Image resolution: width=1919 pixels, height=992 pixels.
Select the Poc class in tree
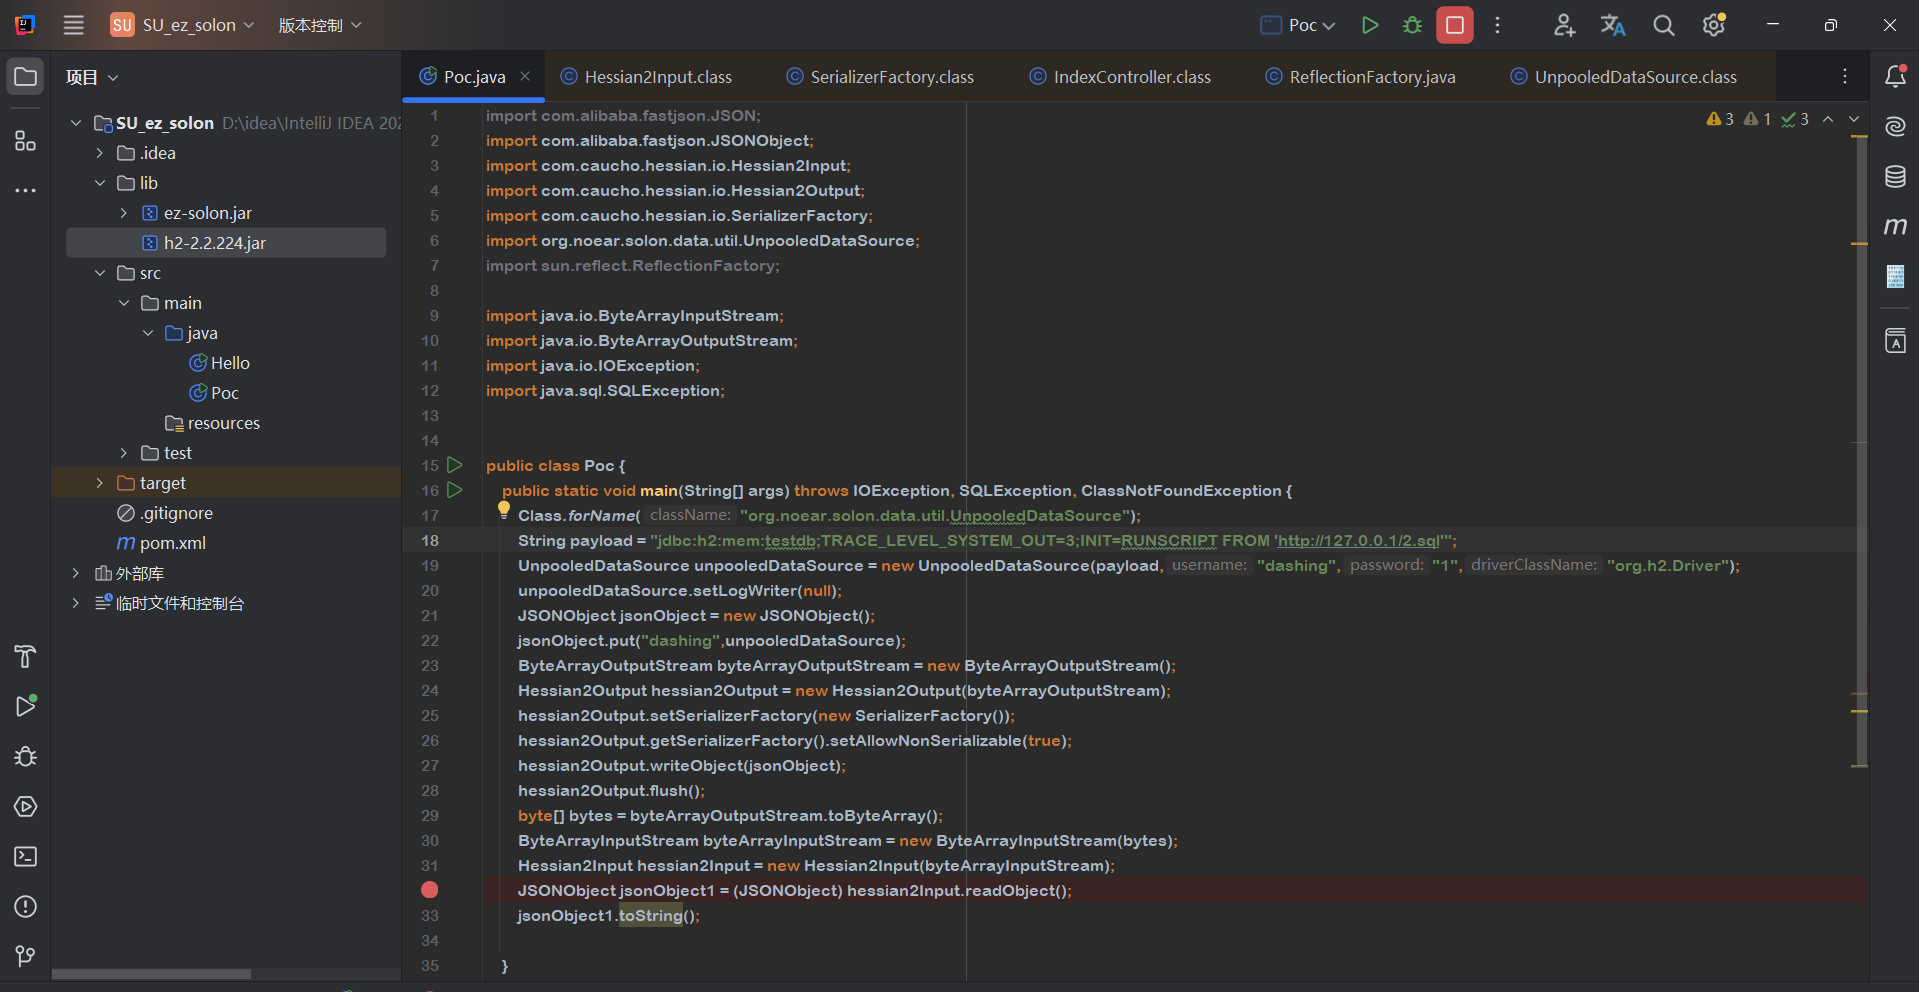pos(214,393)
